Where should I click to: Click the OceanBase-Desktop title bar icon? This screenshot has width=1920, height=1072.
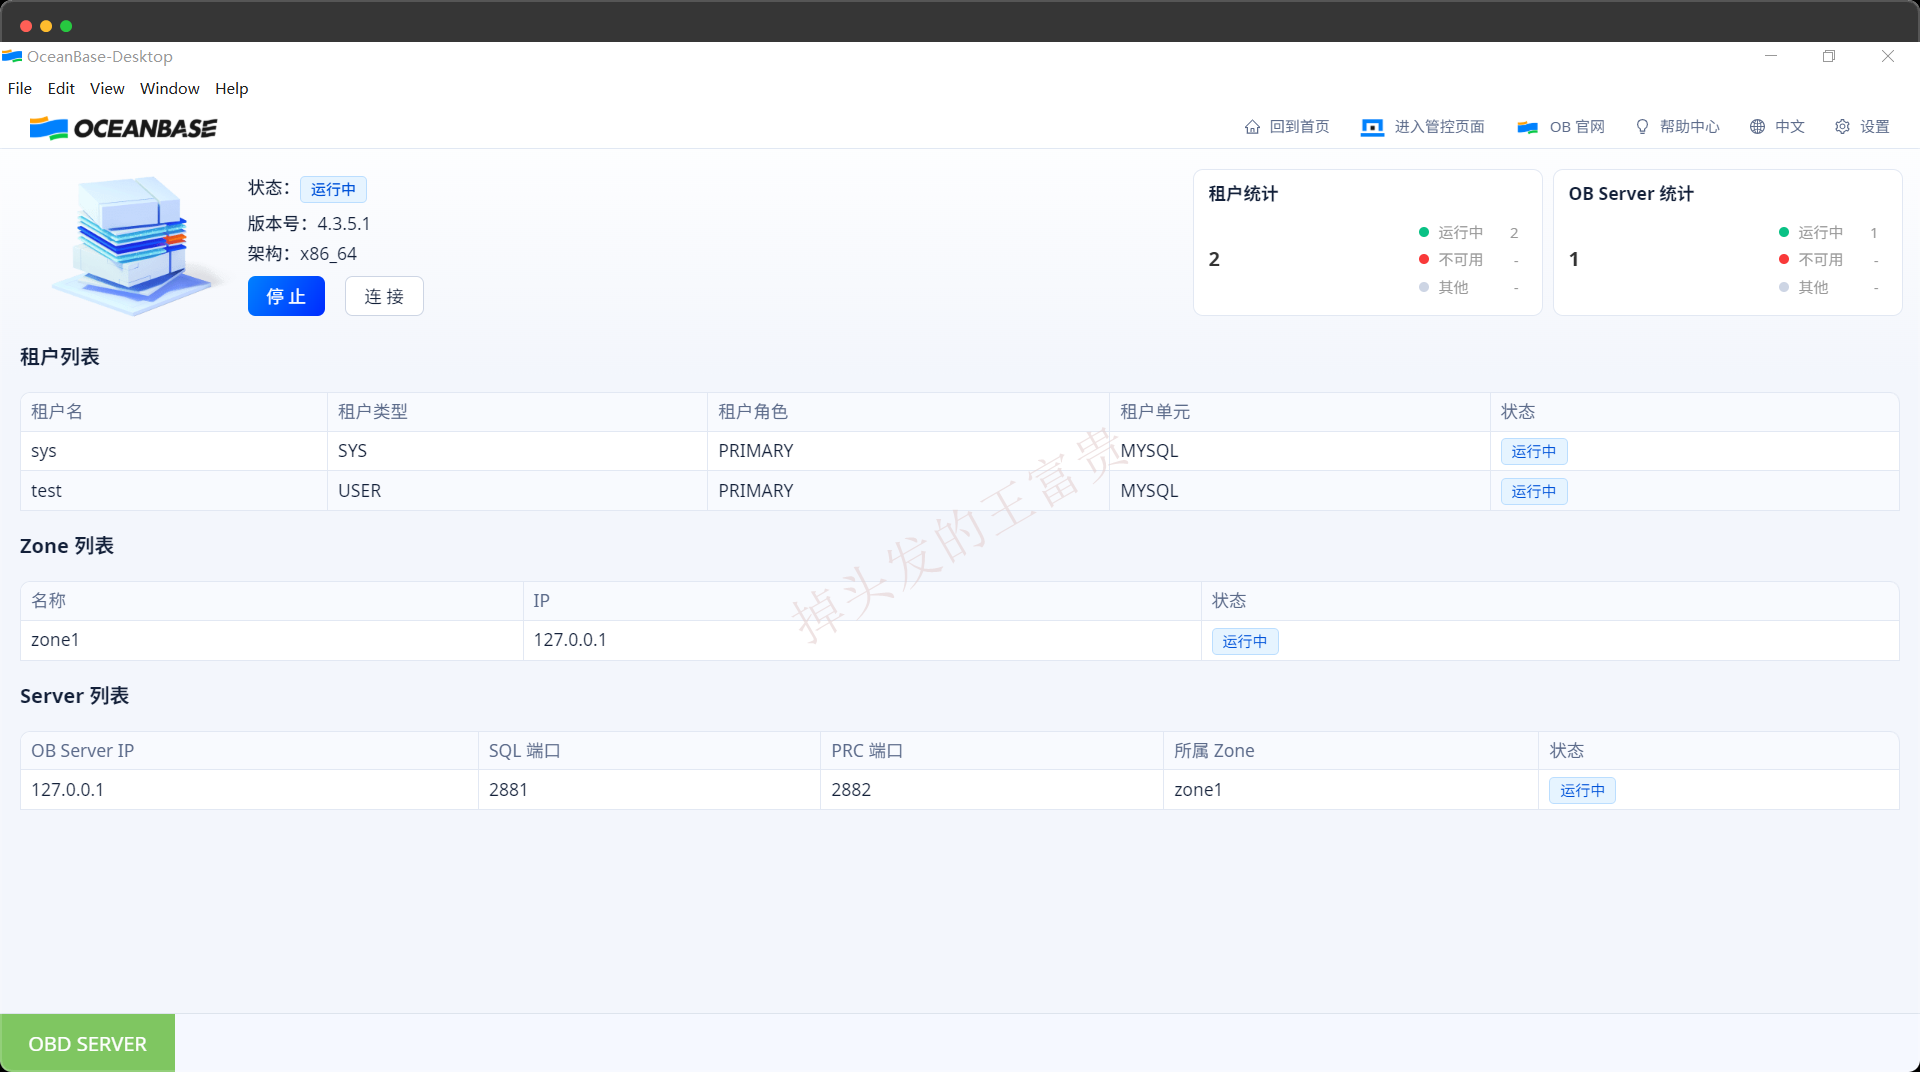(12, 56)
